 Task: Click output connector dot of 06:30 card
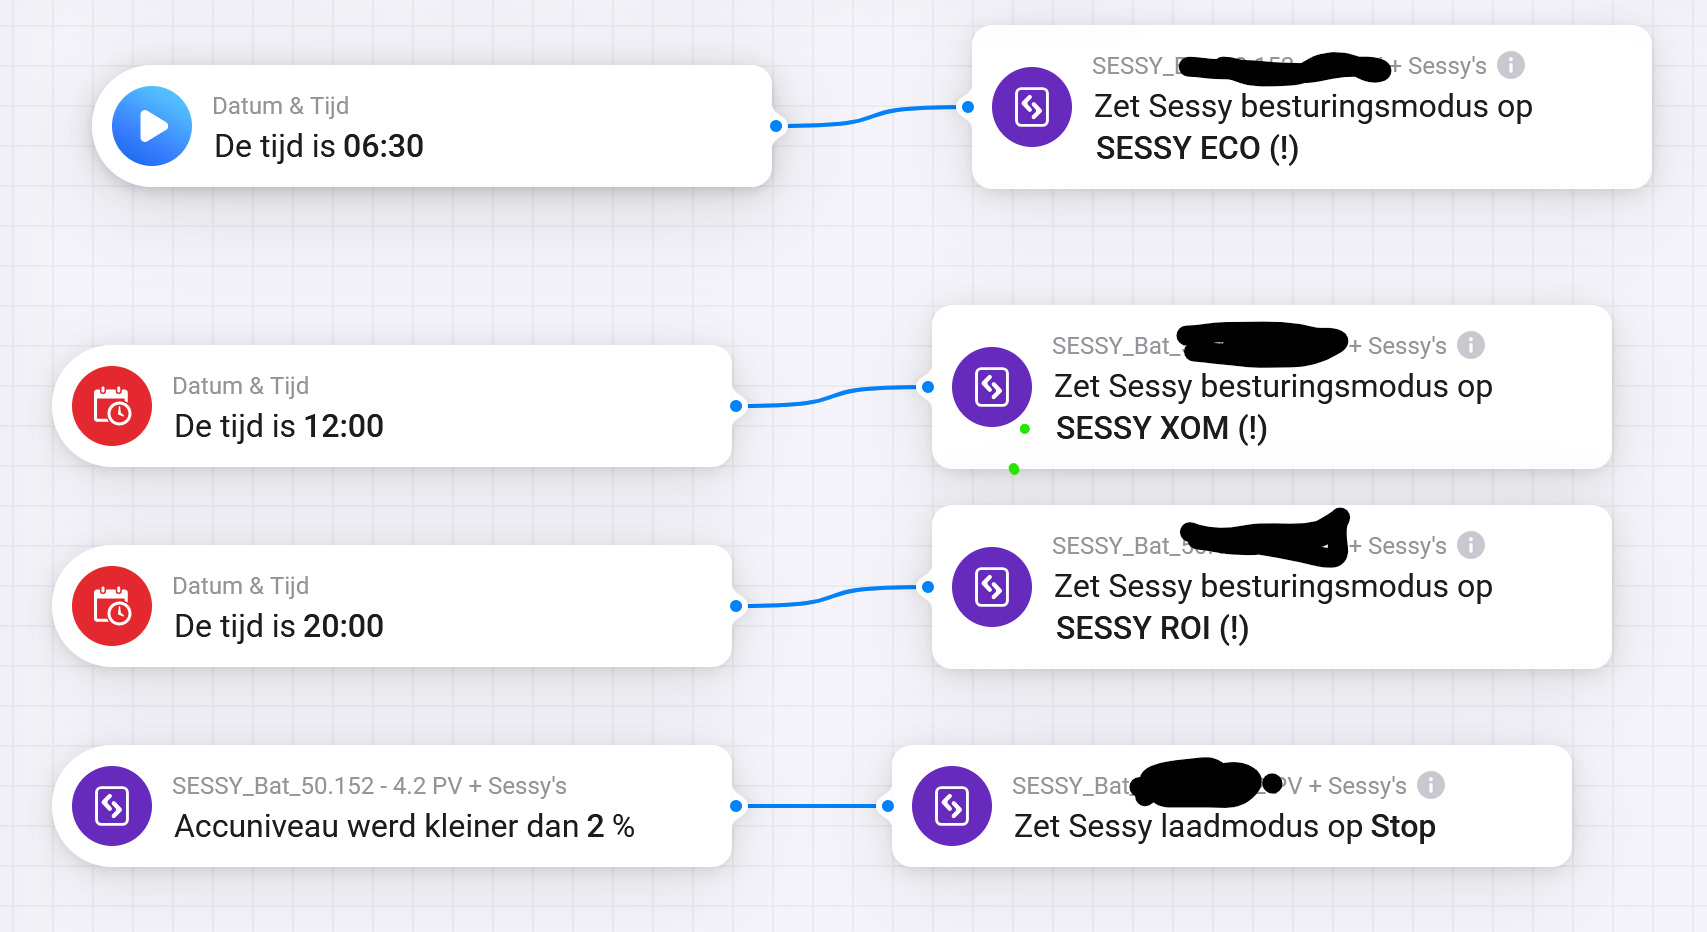point(776,126)
